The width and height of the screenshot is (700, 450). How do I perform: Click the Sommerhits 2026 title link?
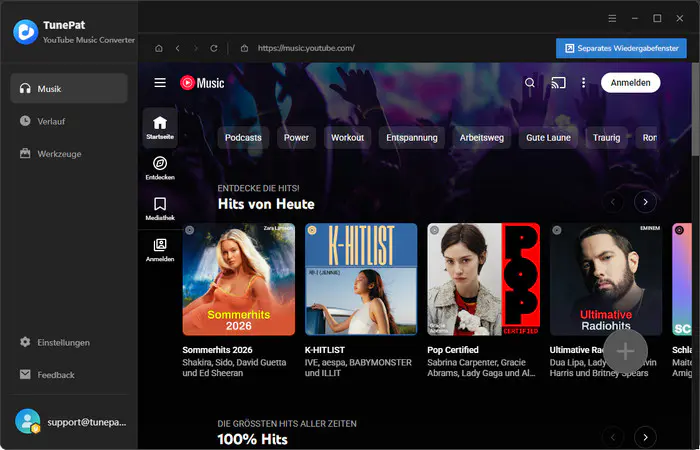tap(217, 350)
